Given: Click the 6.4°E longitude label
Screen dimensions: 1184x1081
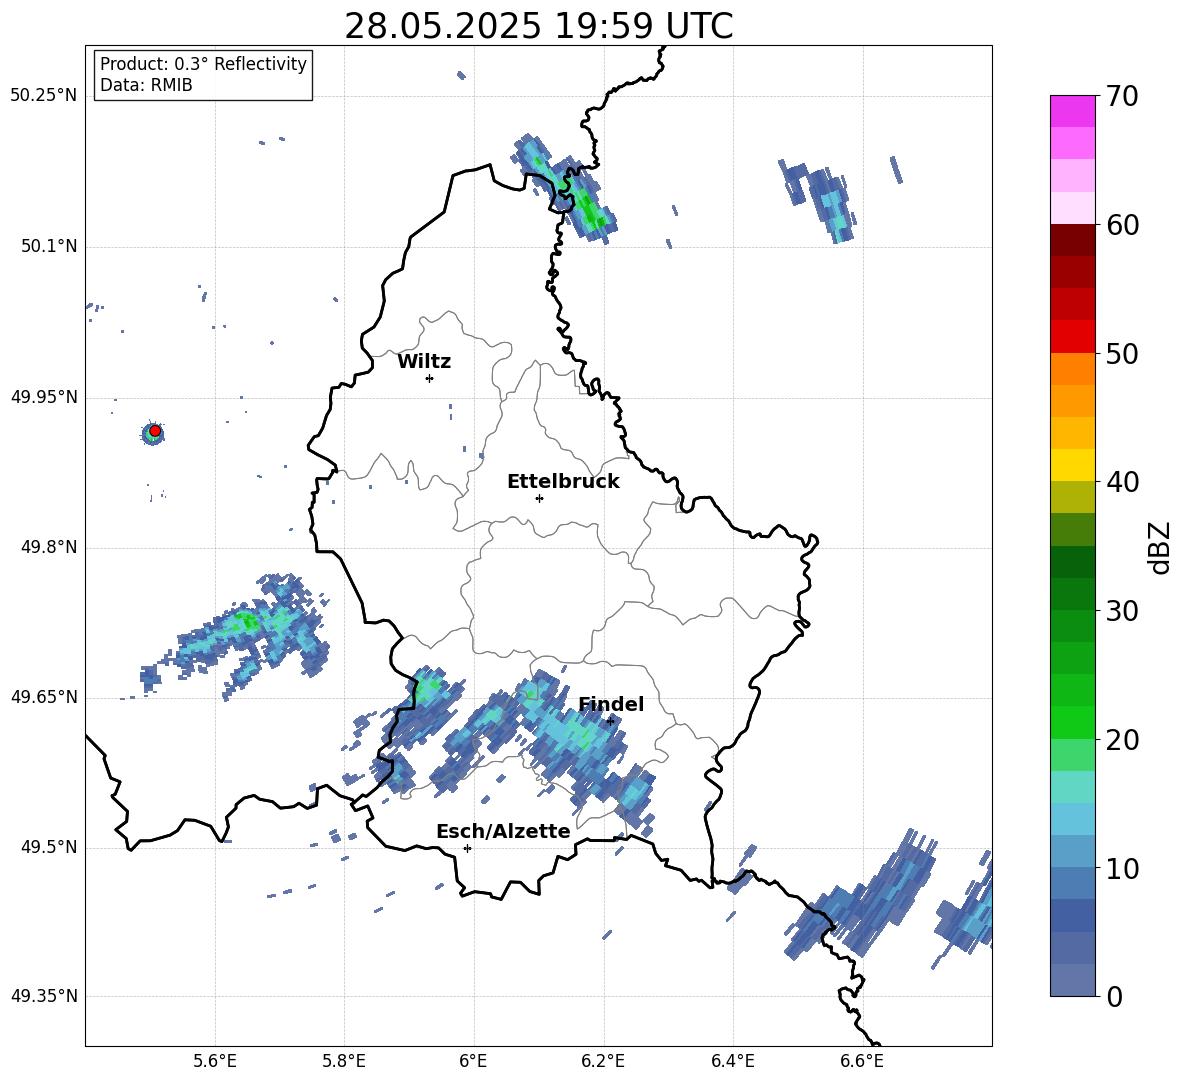Looking at the screenshot, I should point(732,1061).
